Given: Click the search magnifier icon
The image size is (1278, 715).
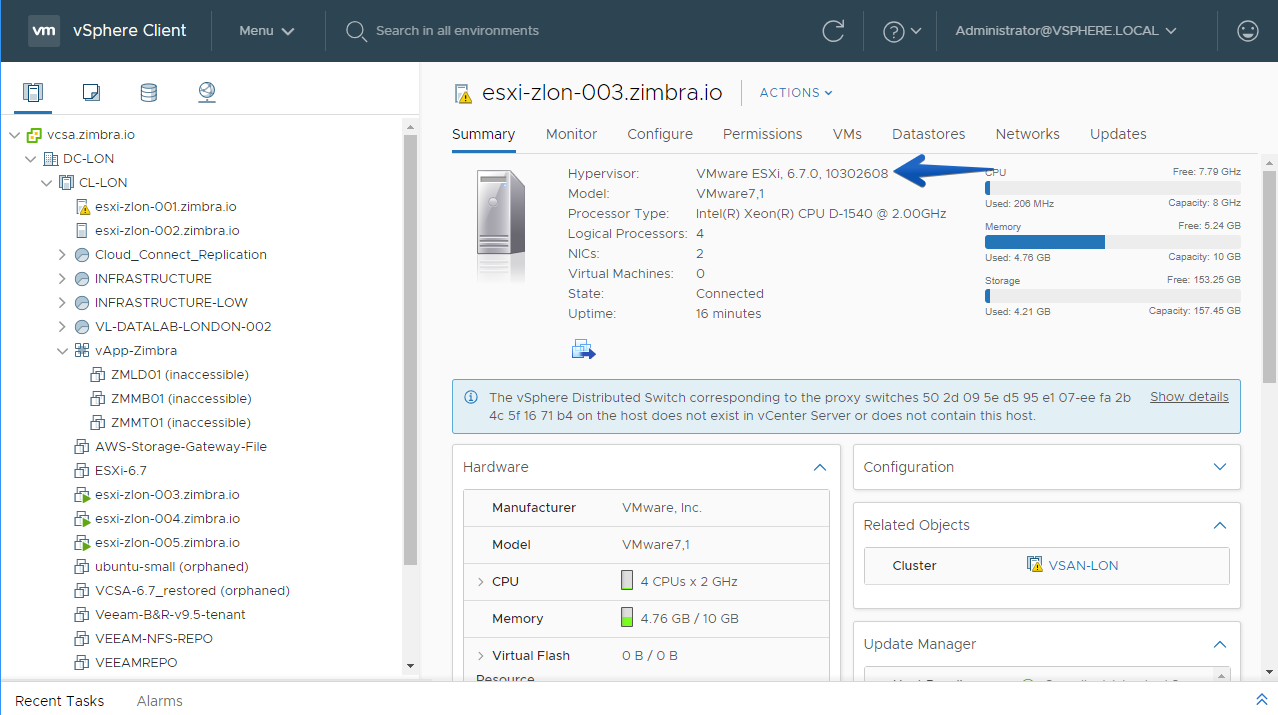Looking at the screenshot, I should (x=356, y=31).
